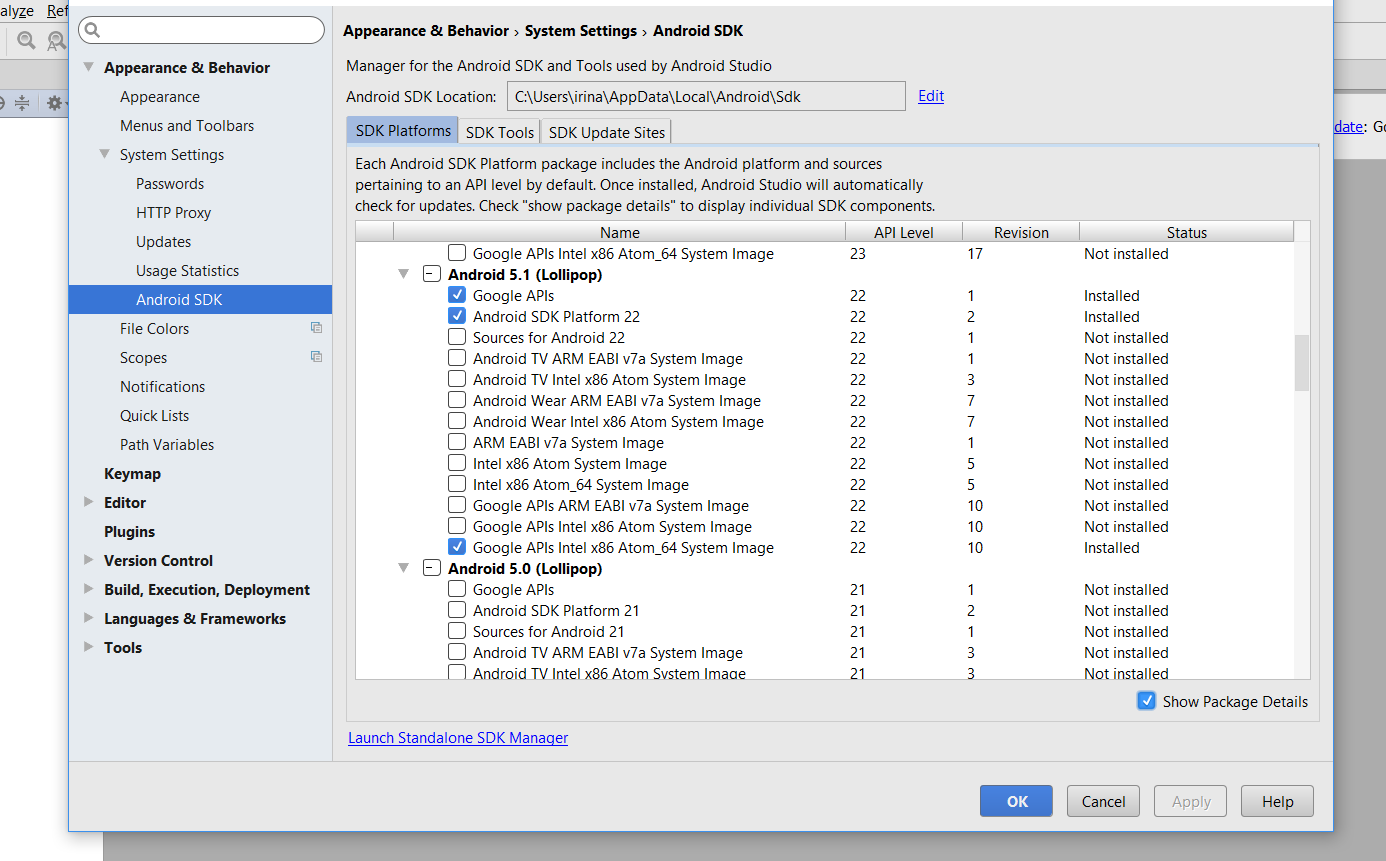Click System Settings in the breadcrumb
The width and height of the screenshot is (1386, 861).
(581, 31)
